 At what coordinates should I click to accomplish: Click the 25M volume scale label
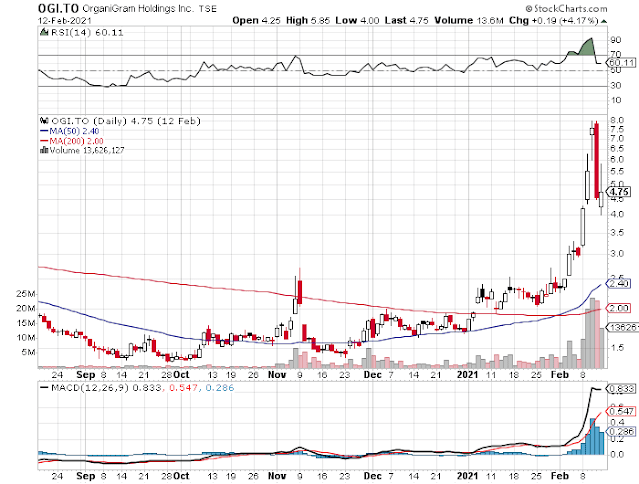pyautogui.click(x=26, y=294)
